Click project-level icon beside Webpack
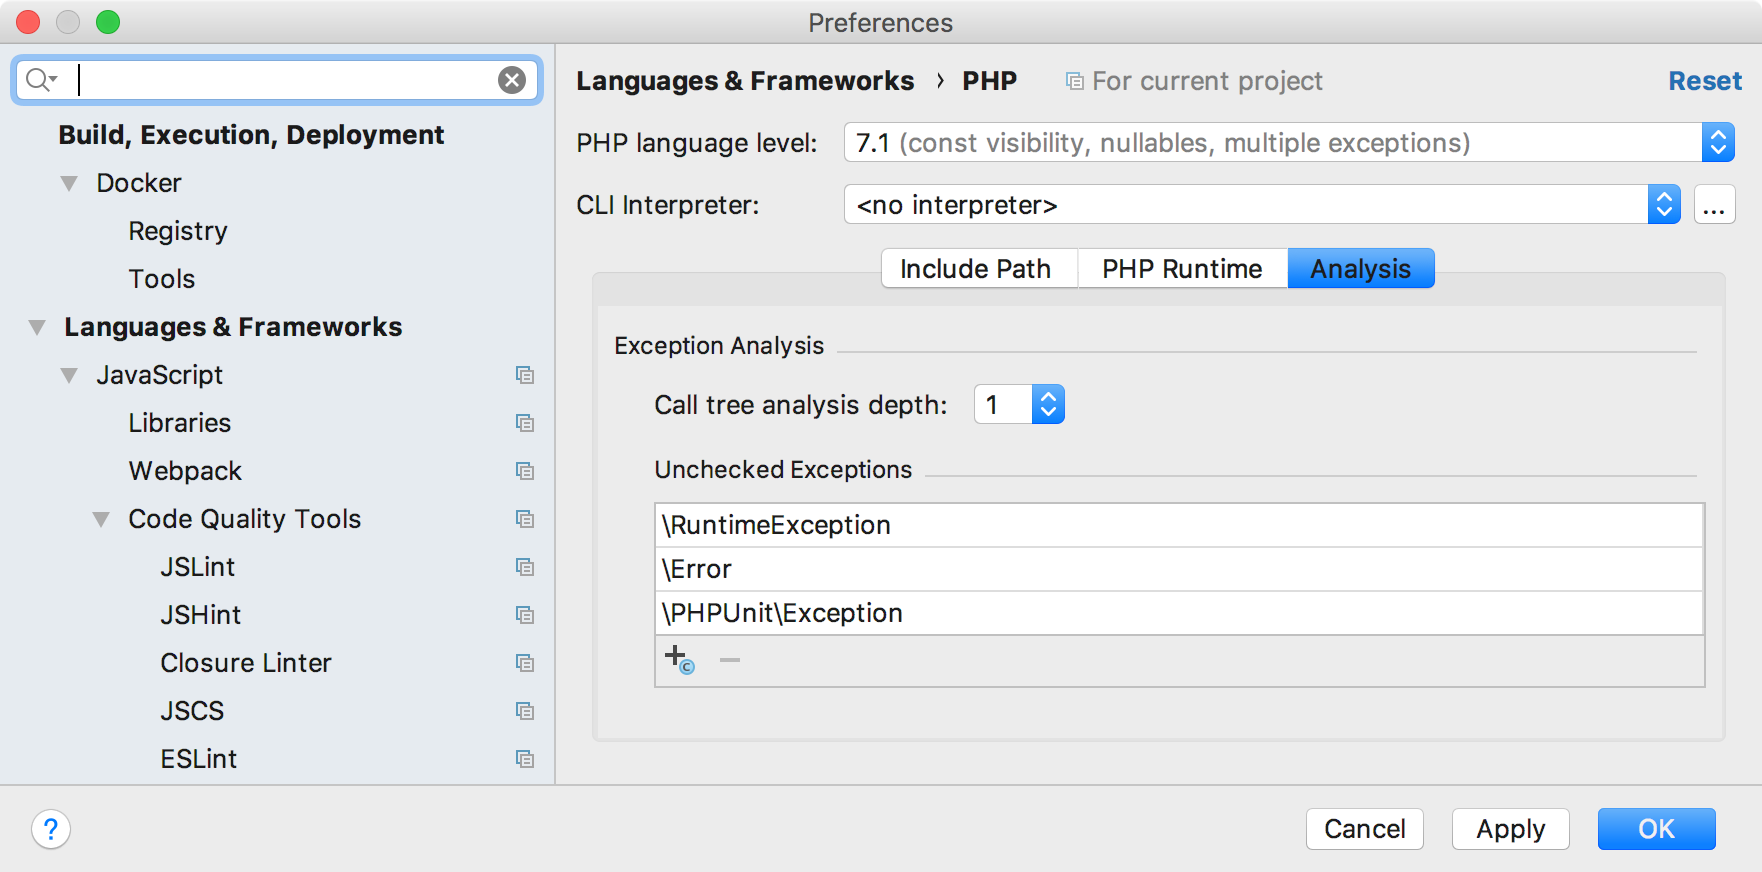This screenshot has height=872, width=1762. point(524,471)
